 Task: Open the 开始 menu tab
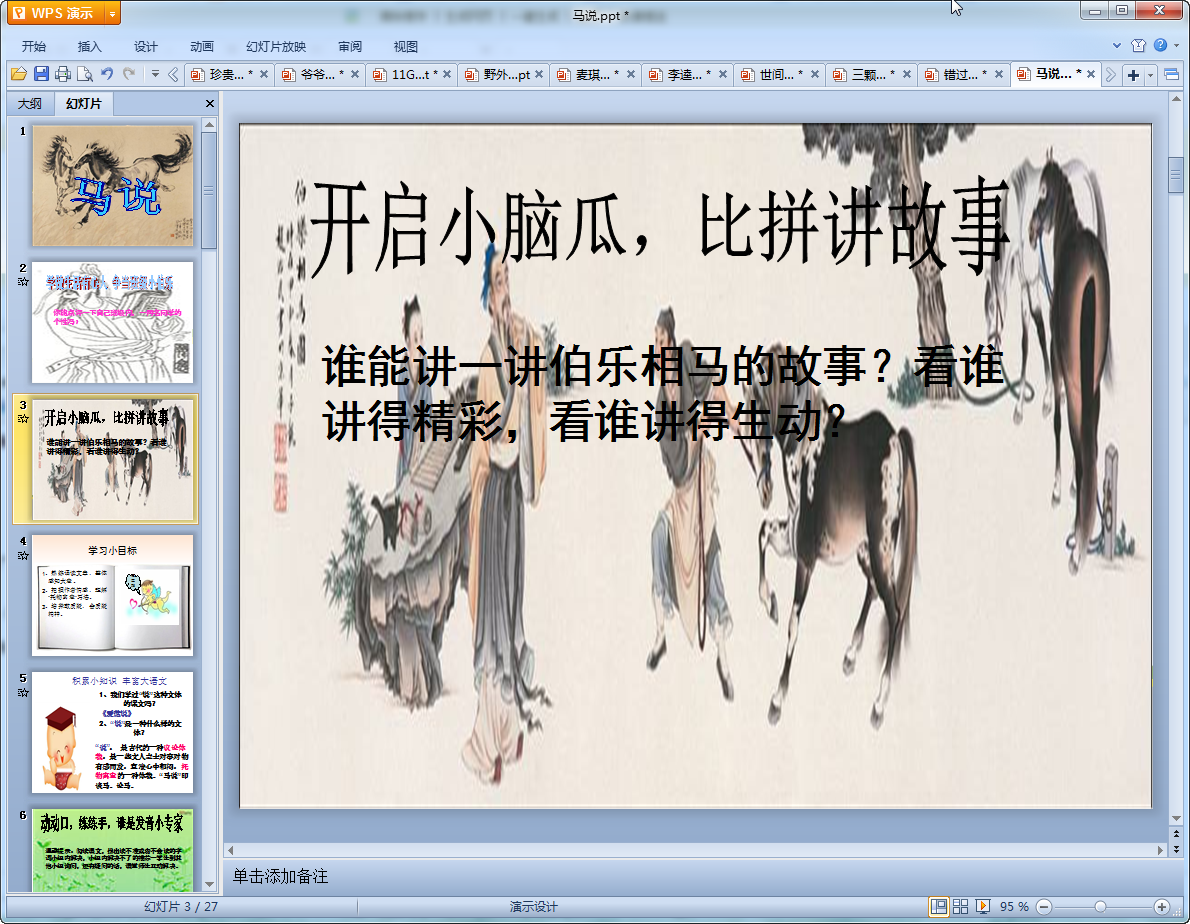pos(34,46)
